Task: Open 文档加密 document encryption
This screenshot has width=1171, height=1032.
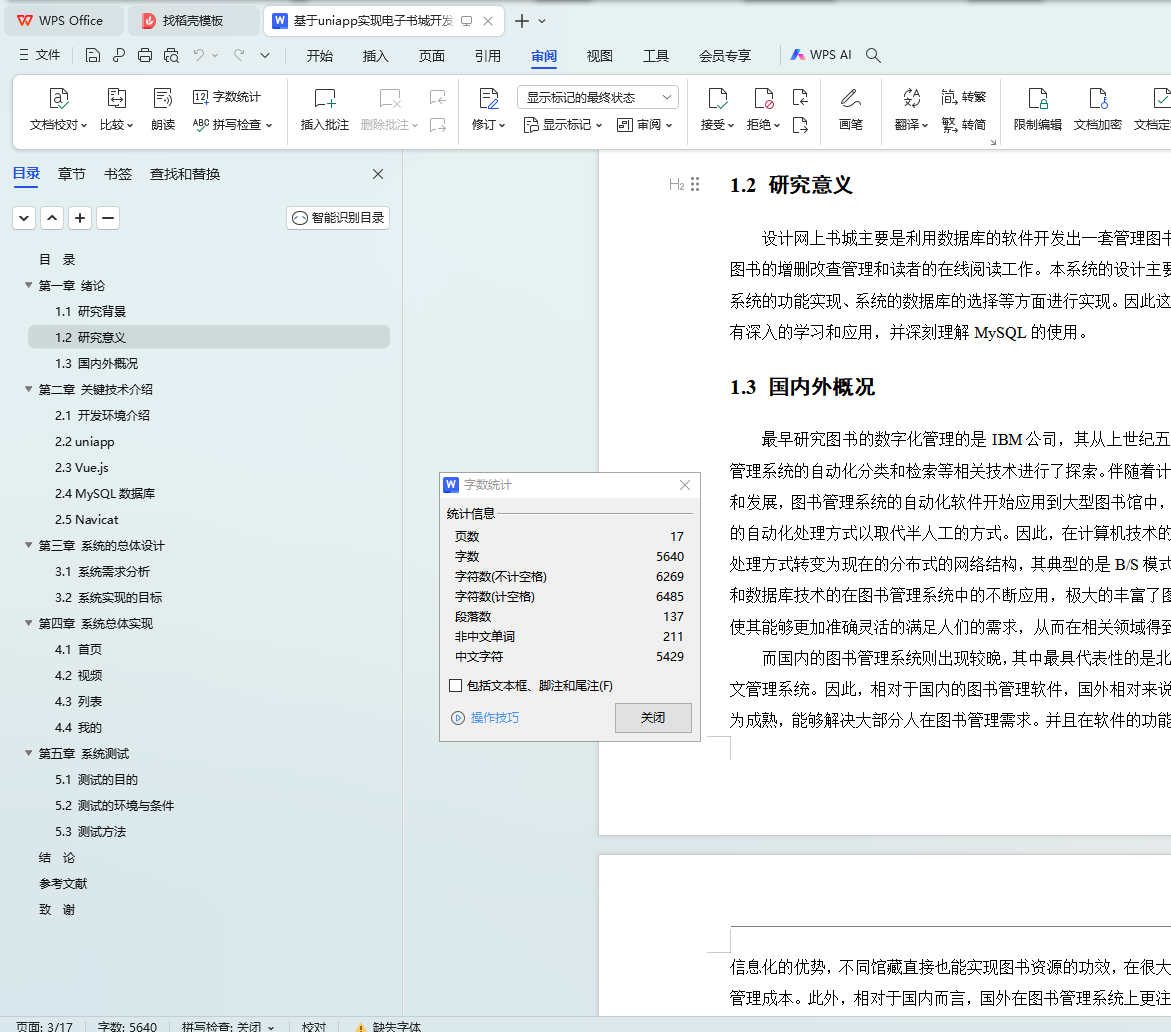Action: (1097, 110)
